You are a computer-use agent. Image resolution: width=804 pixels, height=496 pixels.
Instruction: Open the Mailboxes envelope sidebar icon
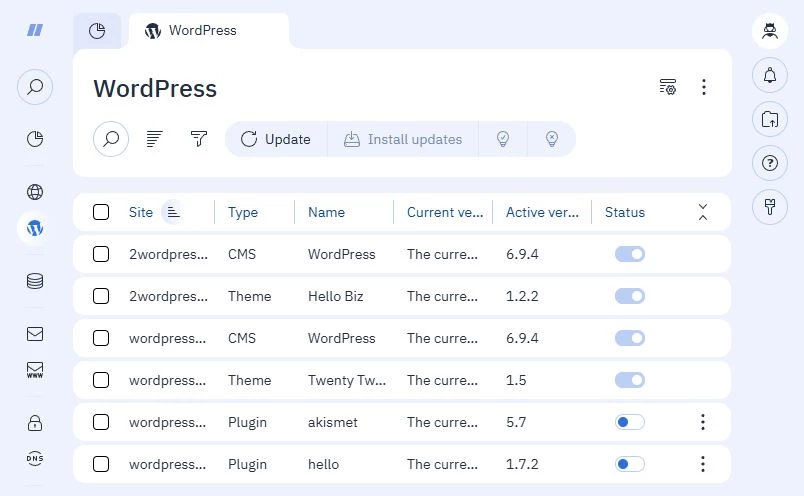(35, 334)
